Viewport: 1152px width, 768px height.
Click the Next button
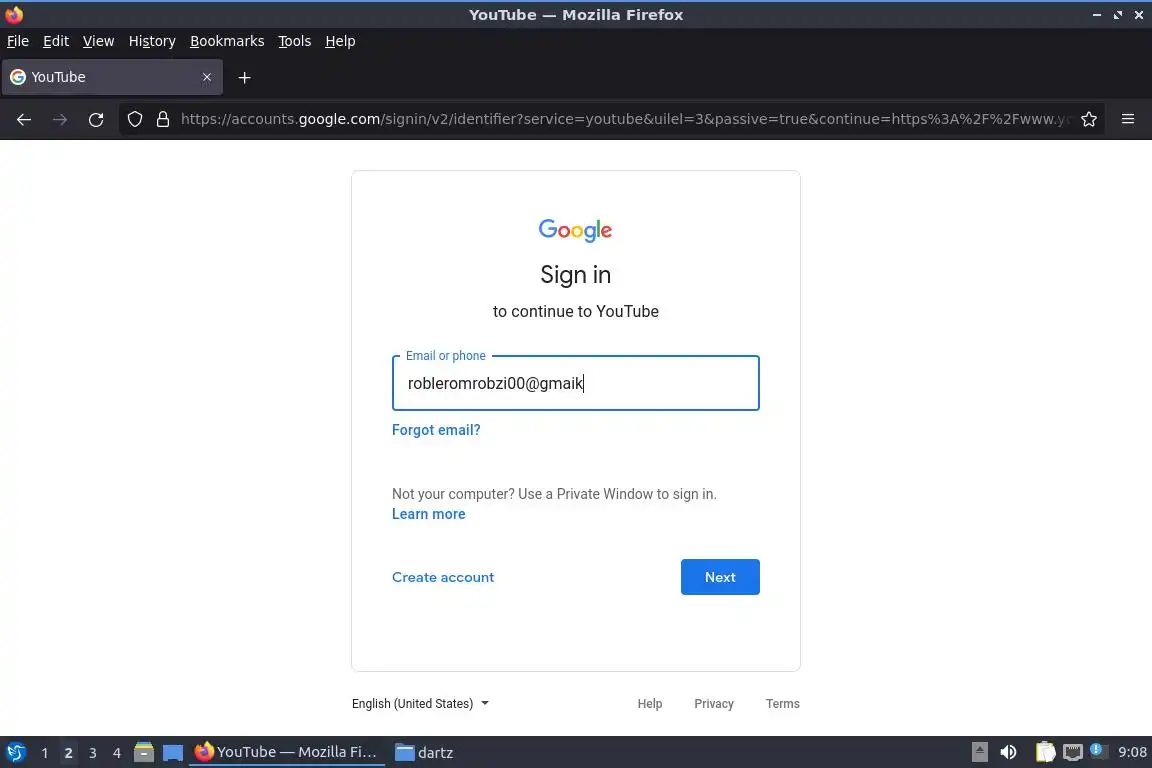click(x=720, y=577)
